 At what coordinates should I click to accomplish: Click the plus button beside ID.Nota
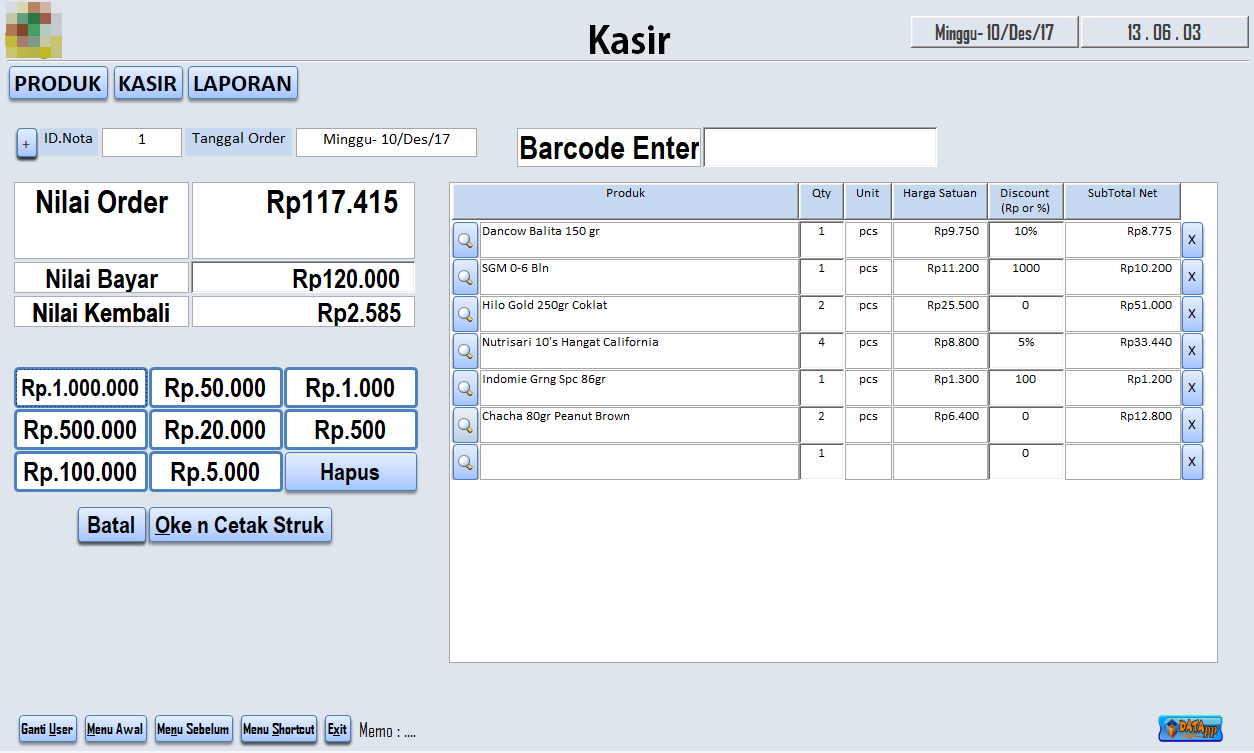click(x=27, y=143)
